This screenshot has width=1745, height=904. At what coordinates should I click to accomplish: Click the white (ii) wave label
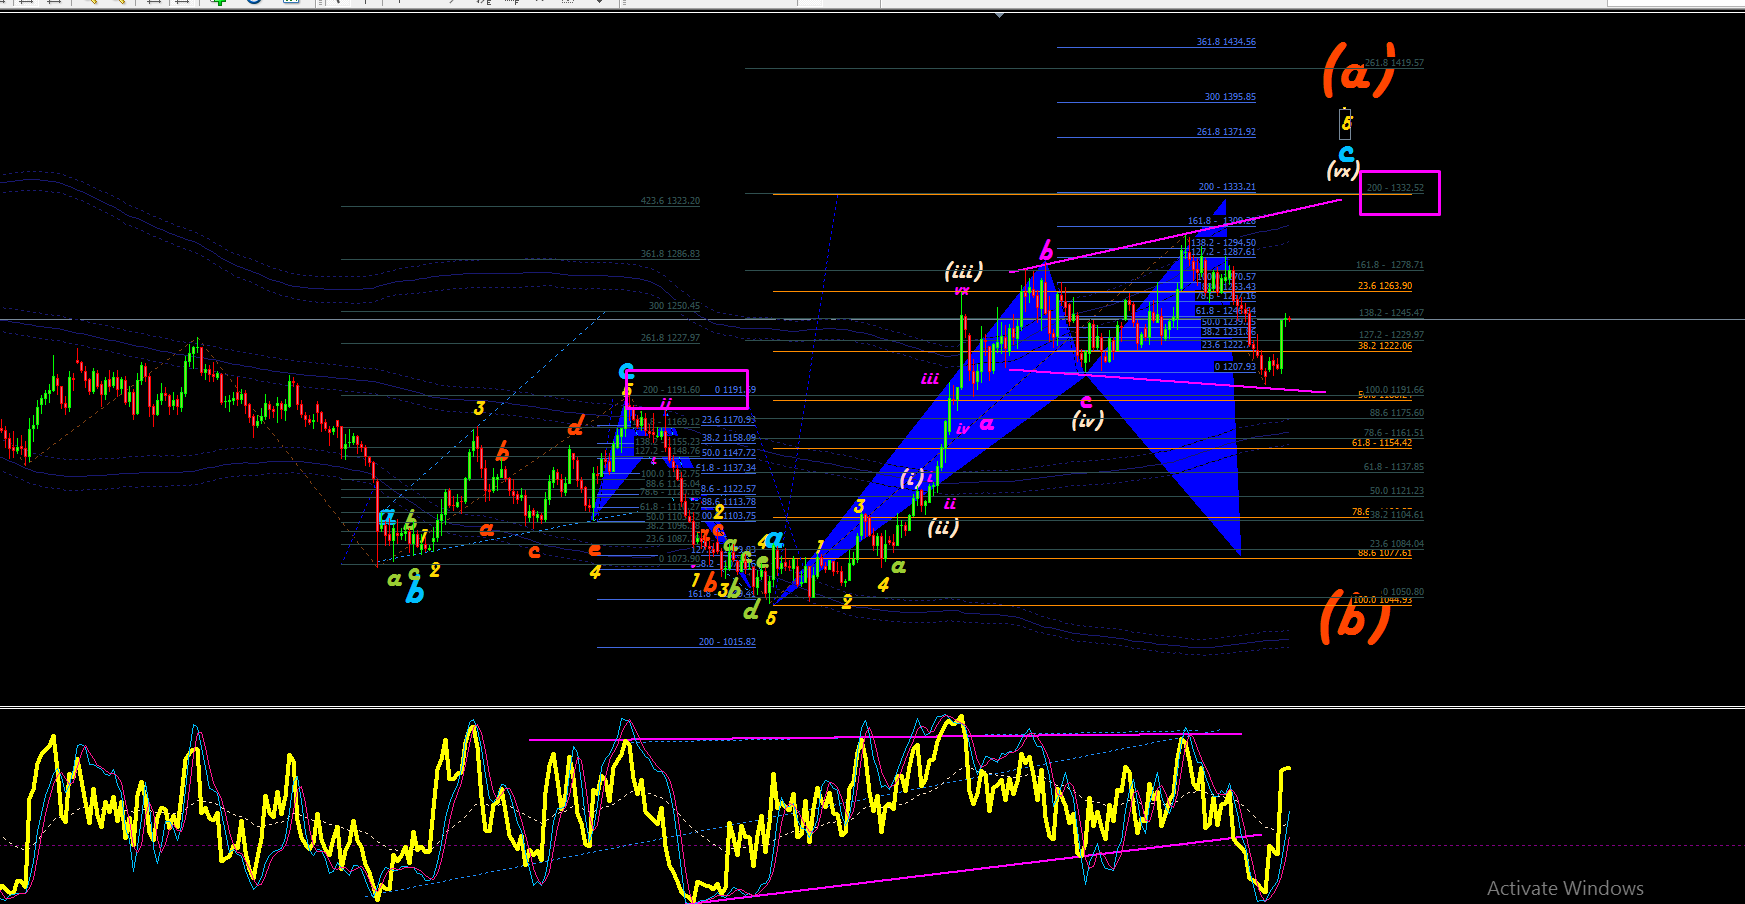pyautogui.click(x=943, y=527)
